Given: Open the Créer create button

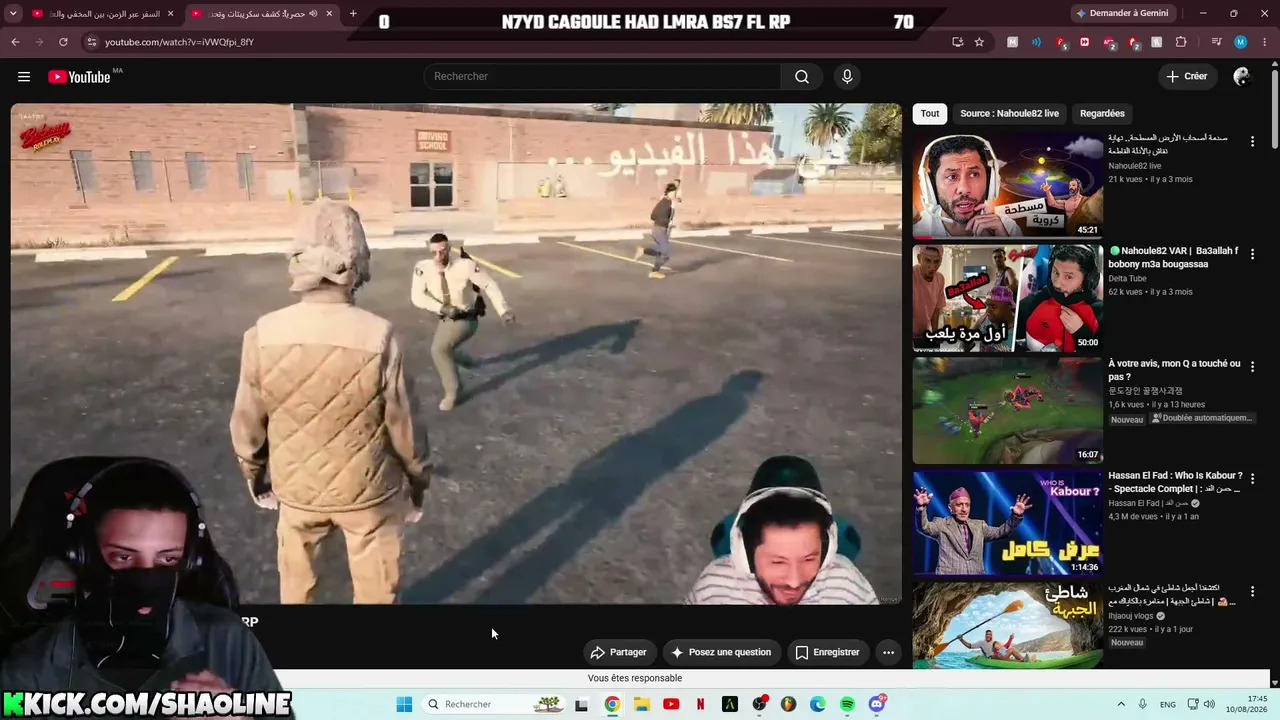Looking at the screenshot, I should click(x=1187, y=77).
